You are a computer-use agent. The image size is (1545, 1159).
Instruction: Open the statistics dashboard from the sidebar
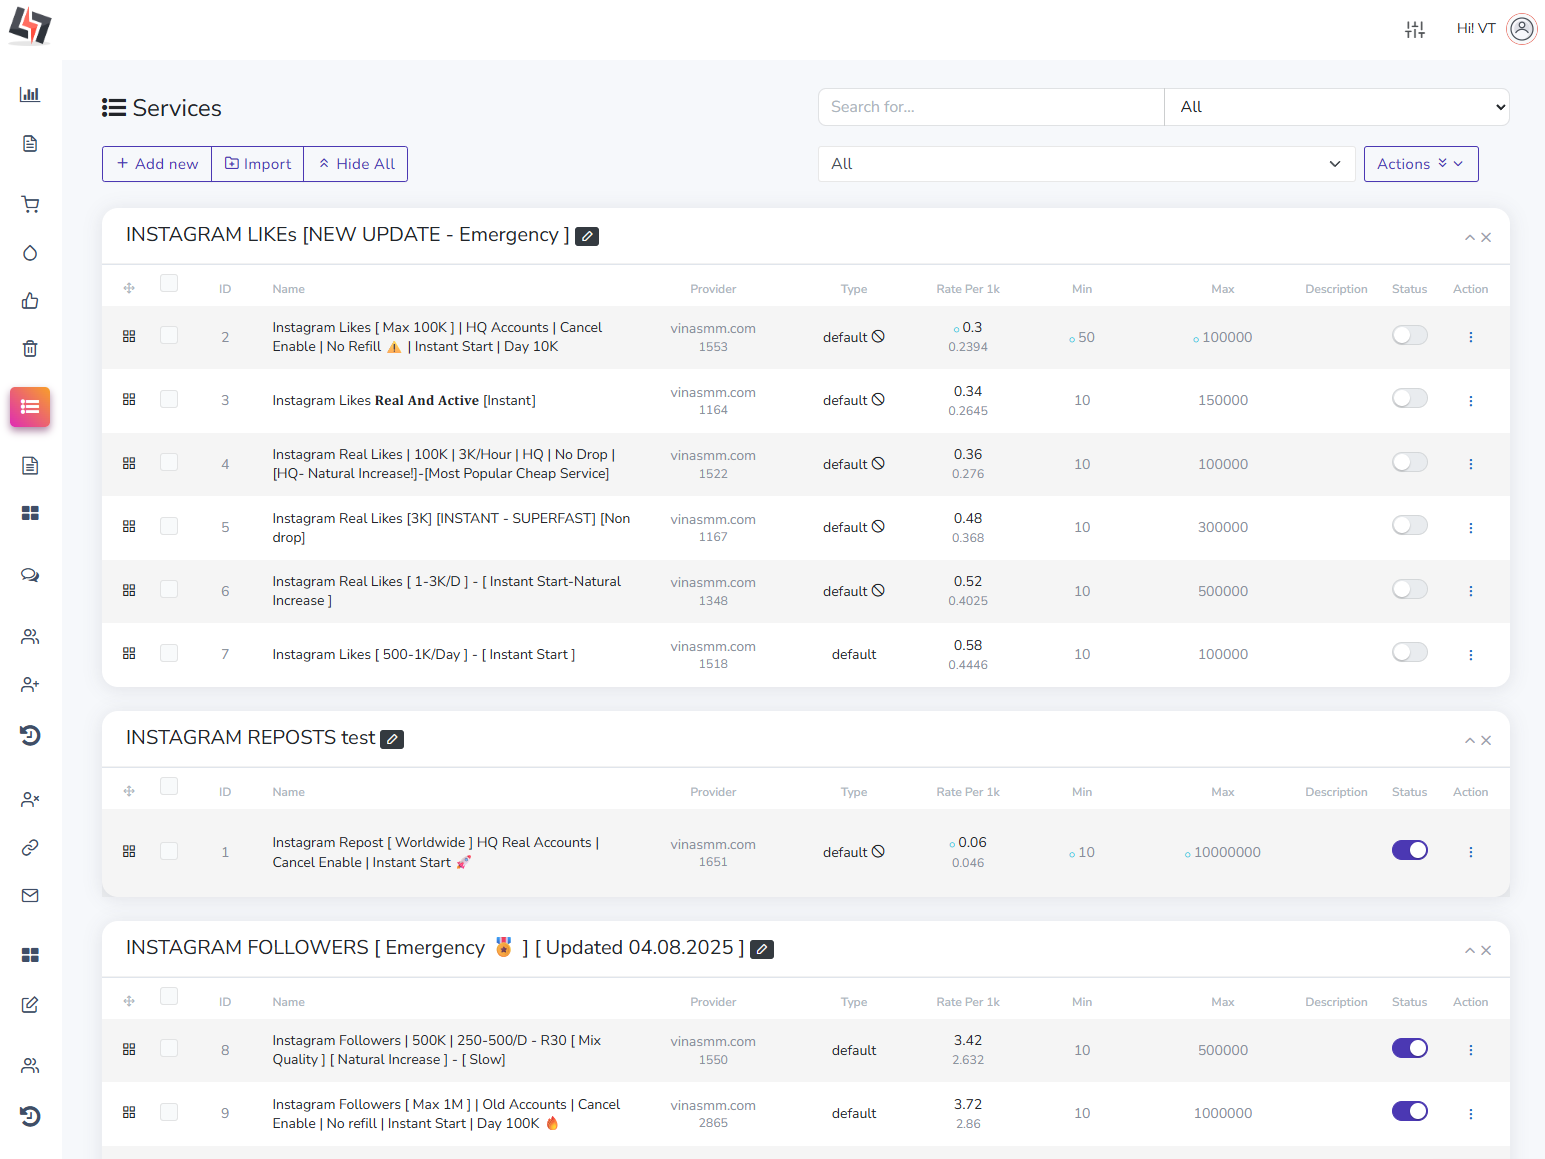(x=30, y=94)
